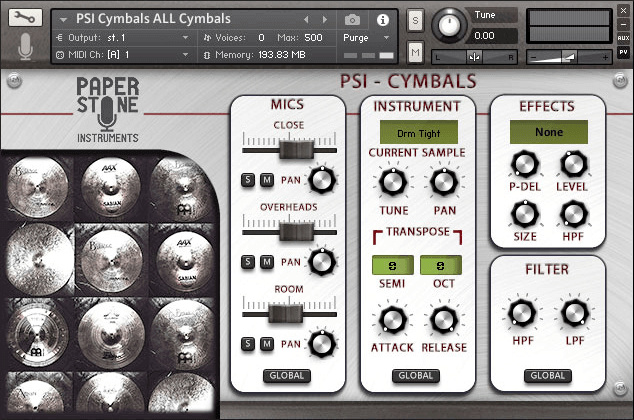This screenshot has width=634, height=420.
Task: Adjust the FILTER HPF knob
Action: click(x=522, y=313)
